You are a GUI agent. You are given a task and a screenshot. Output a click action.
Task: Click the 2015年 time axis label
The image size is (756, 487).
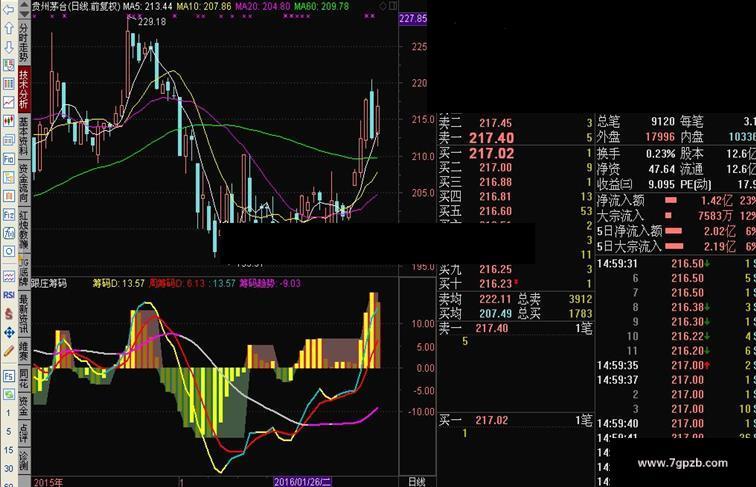48,482
